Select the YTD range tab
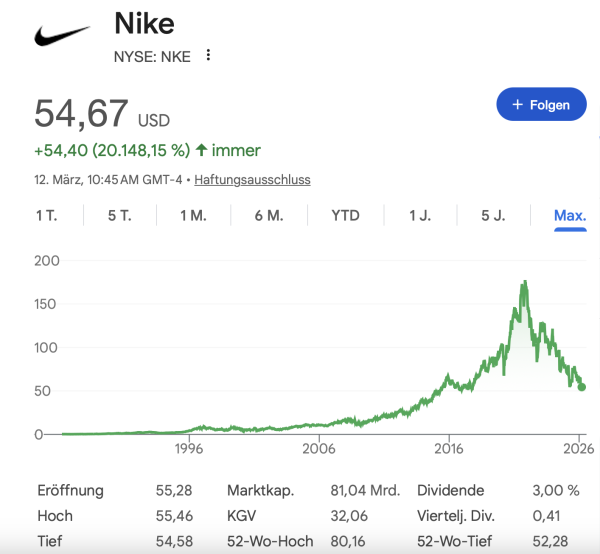This screenshot has width=600, height=554. click(x=345, y=216)
